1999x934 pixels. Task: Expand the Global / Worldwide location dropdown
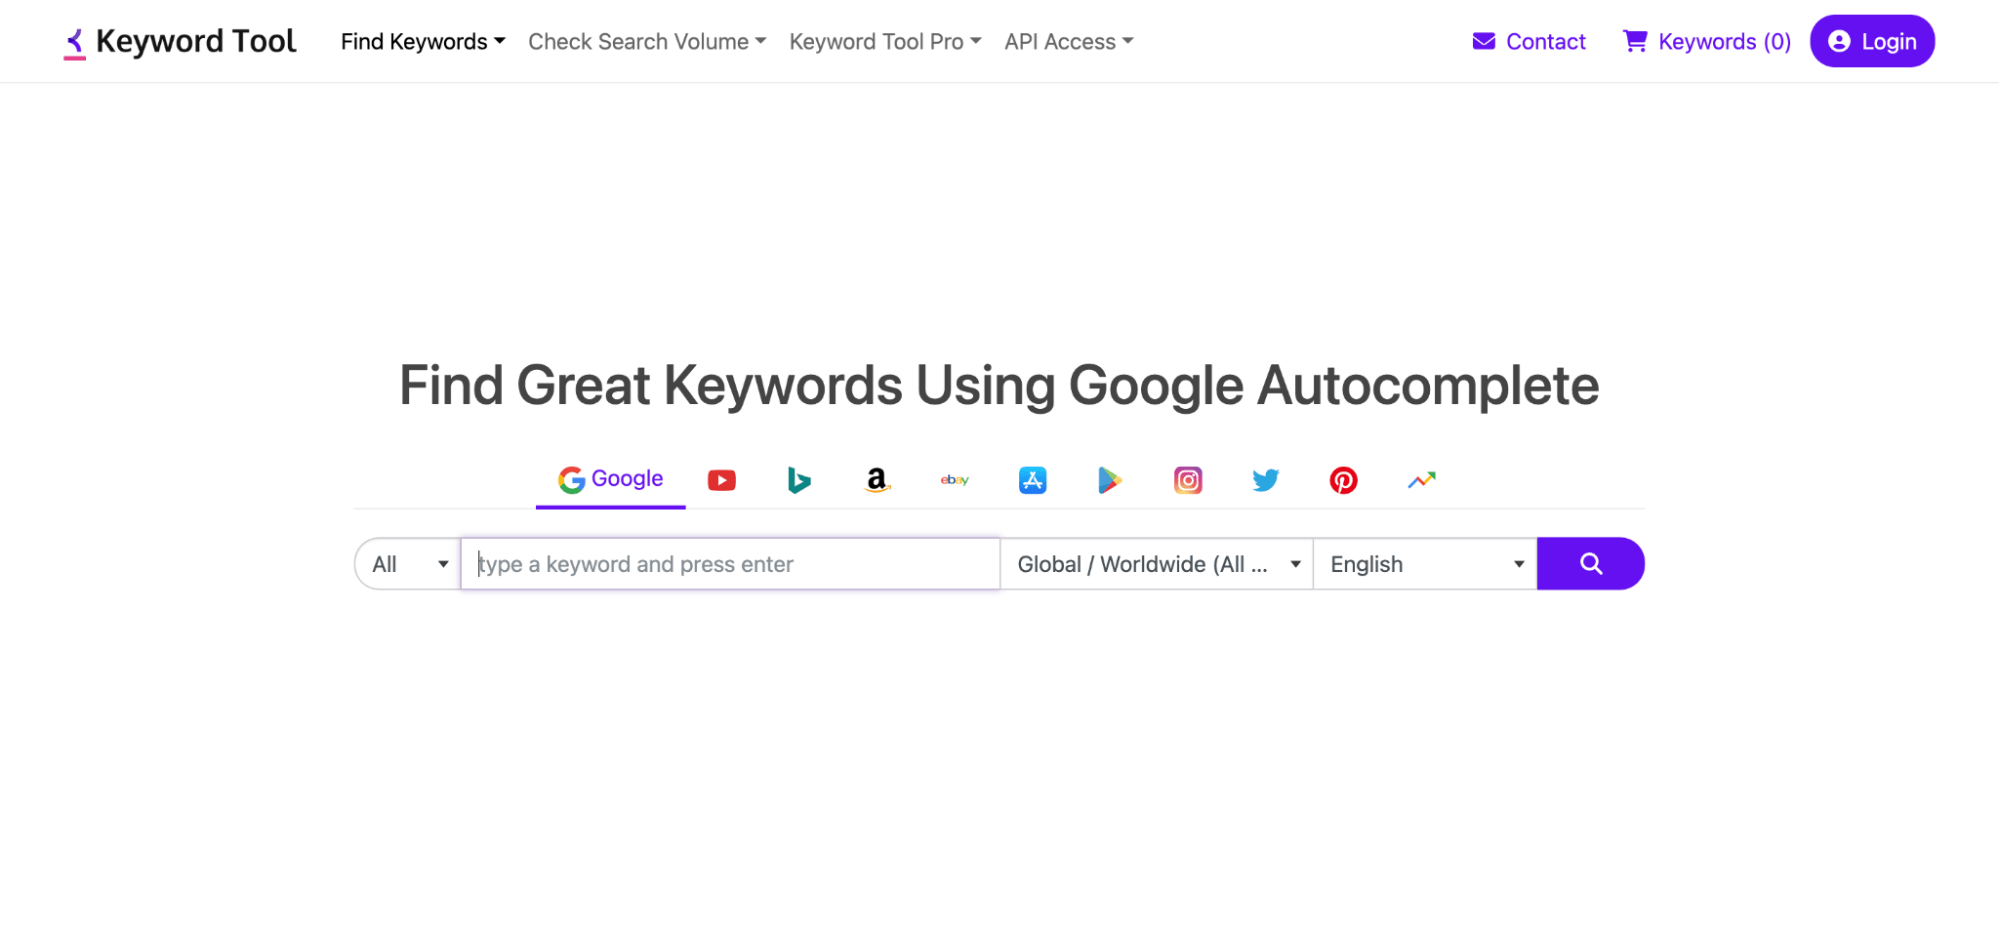click(1157, 564)
